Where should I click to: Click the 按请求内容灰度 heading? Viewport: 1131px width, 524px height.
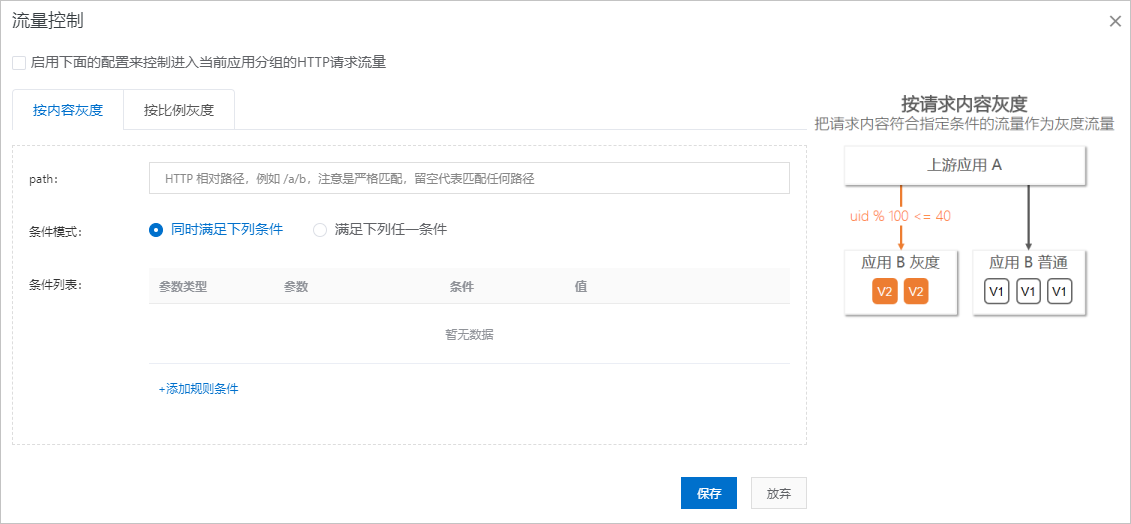[964, 103]
